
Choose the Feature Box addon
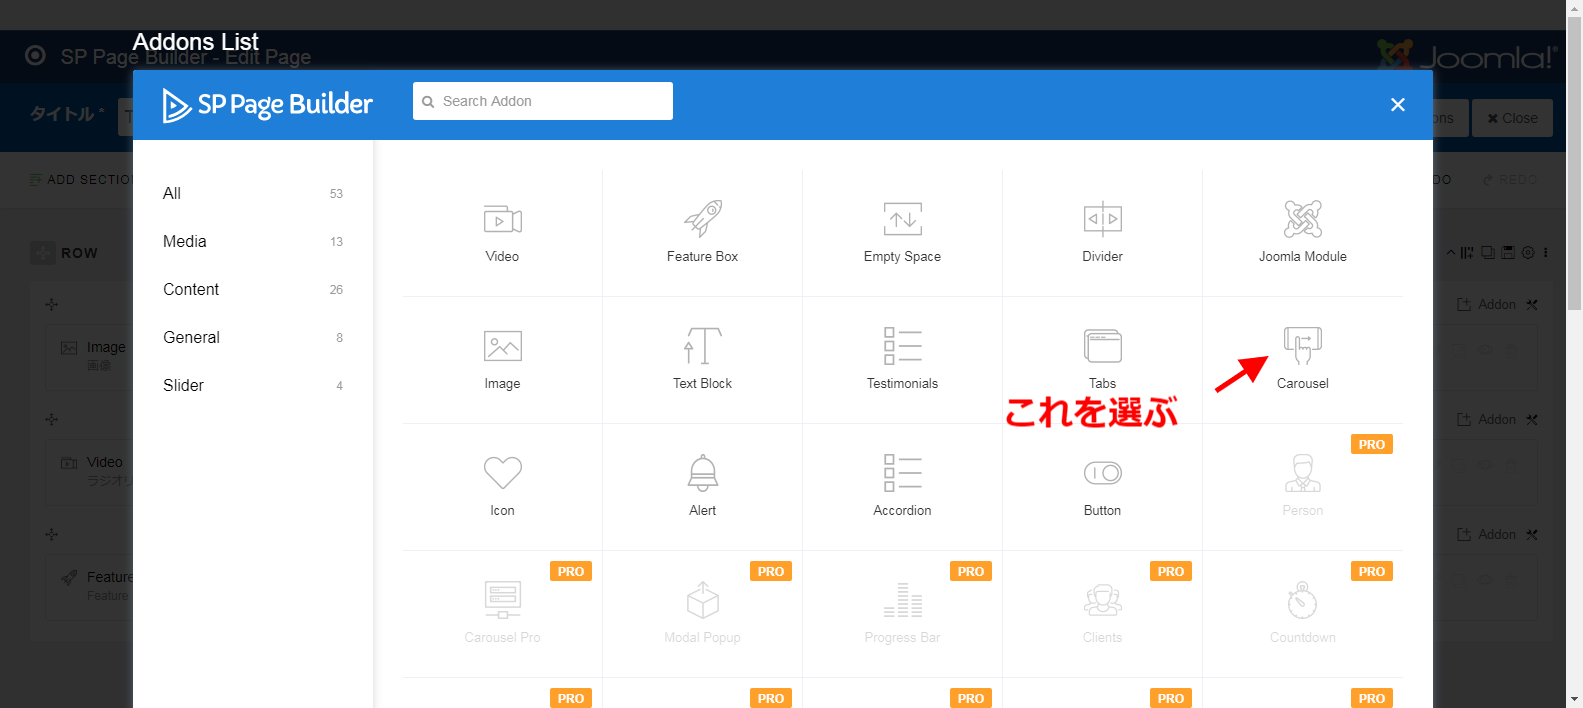point(702,233)
